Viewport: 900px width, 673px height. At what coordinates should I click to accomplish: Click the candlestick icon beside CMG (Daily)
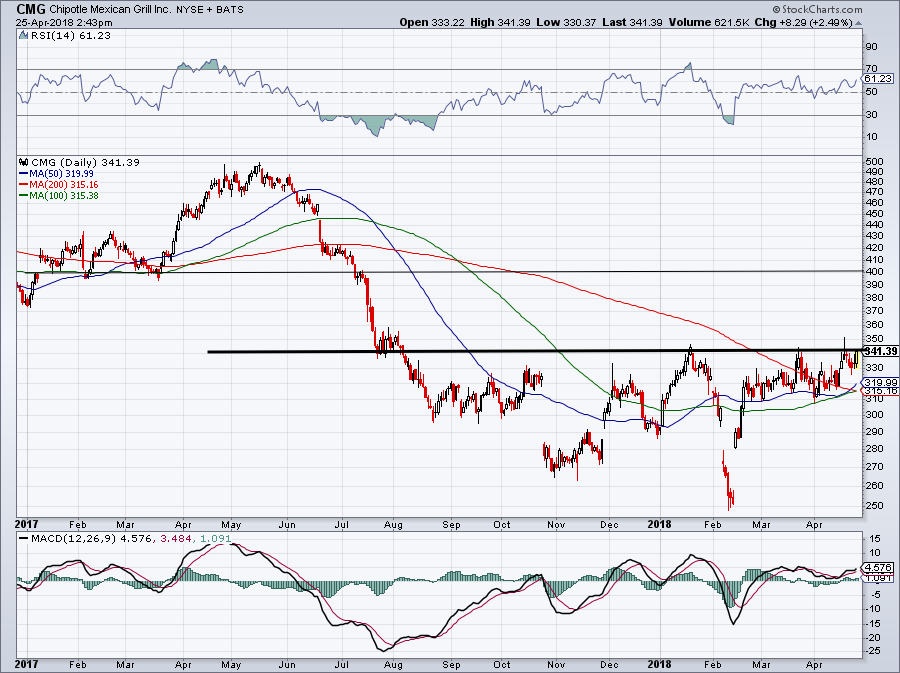pyautogui.click(x=24, y=162)
